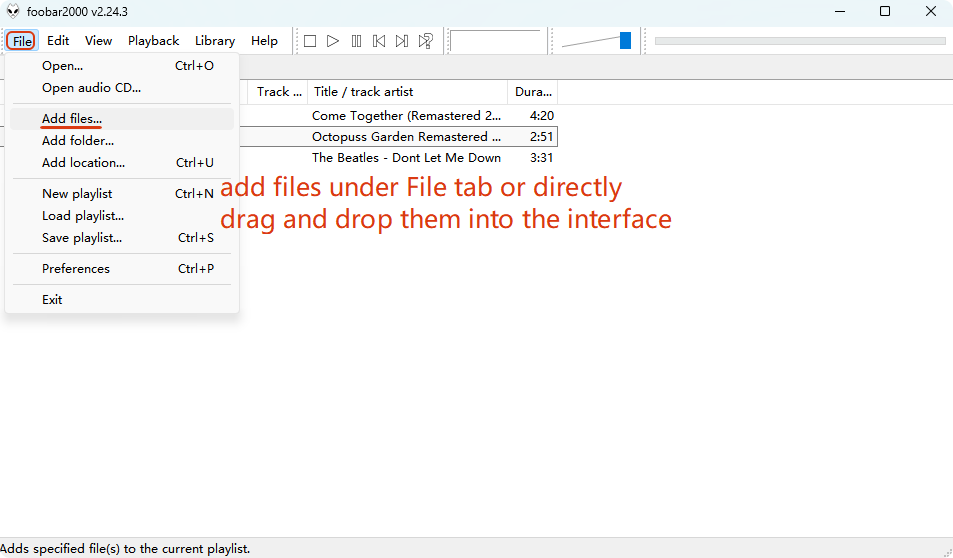Choose Save playlist... option
953x558 pixels.
(x=82, y=238)
